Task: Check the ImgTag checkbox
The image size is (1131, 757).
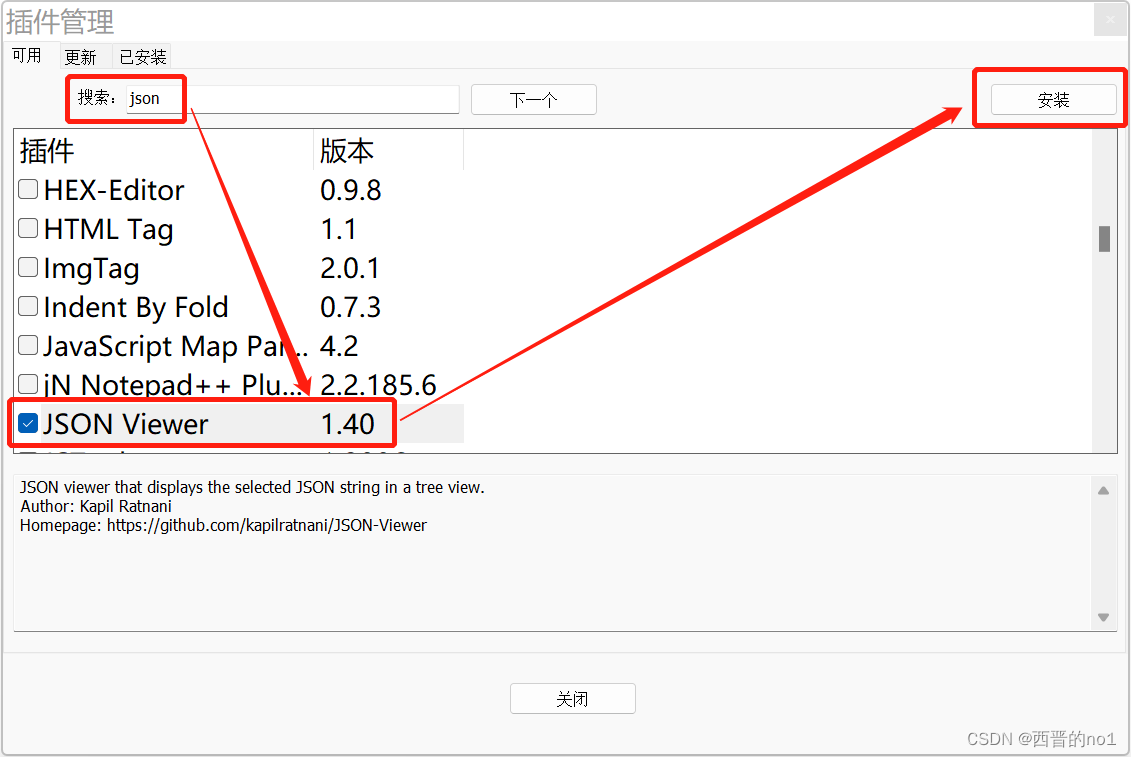Action: click(x=28, y=267)
